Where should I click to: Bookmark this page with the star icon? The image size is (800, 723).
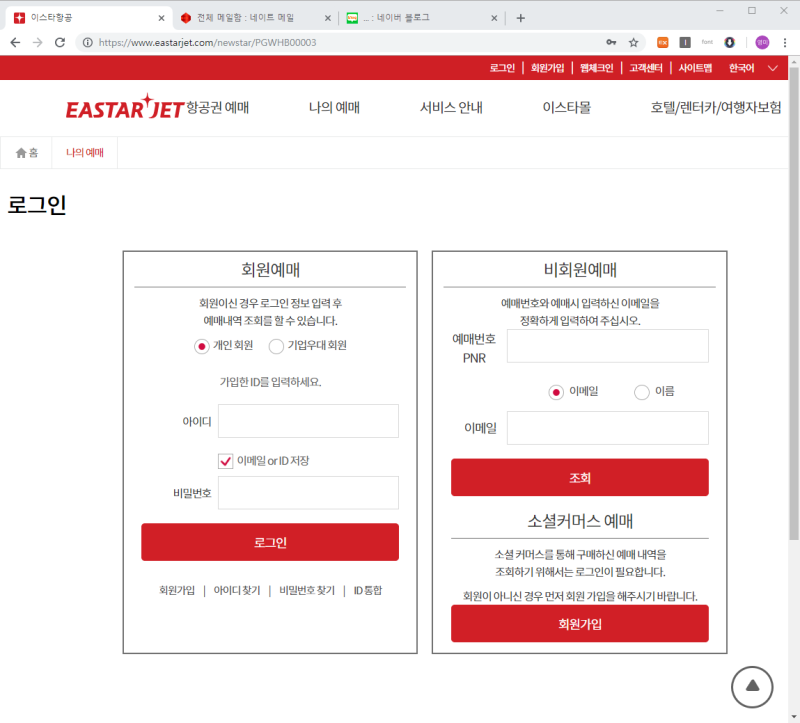point(634,42)
